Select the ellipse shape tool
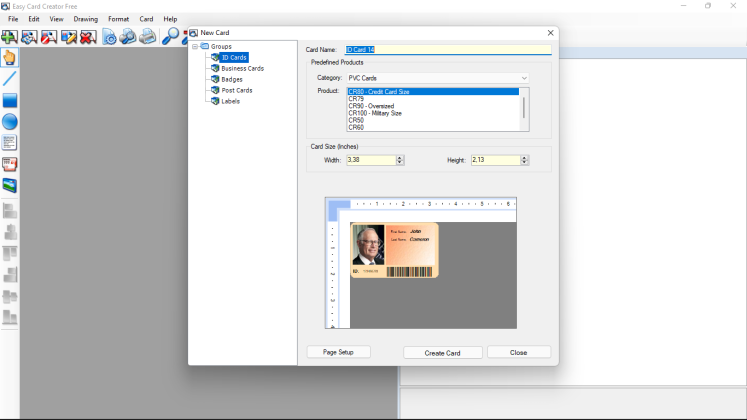The width and height of the screenshot is (747, 420). pyautogui.click(x=10, y=121)
